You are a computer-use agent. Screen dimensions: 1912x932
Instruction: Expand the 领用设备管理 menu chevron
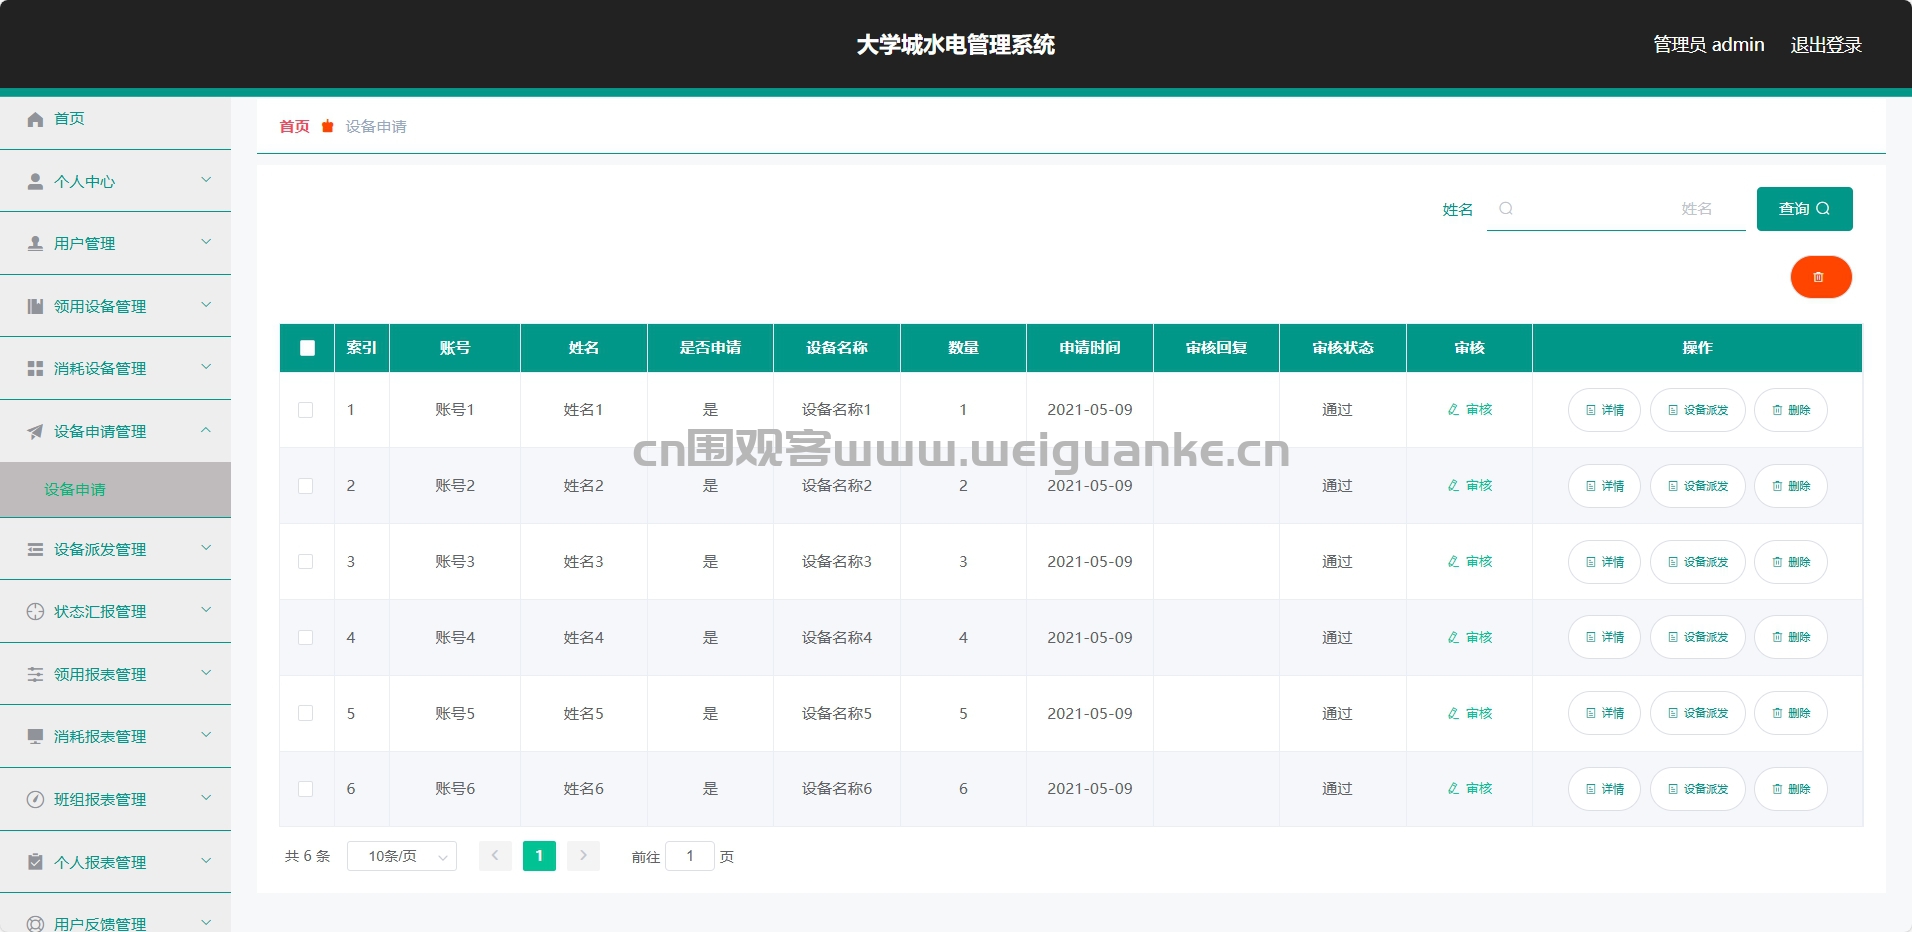click(x=206, y=305)
